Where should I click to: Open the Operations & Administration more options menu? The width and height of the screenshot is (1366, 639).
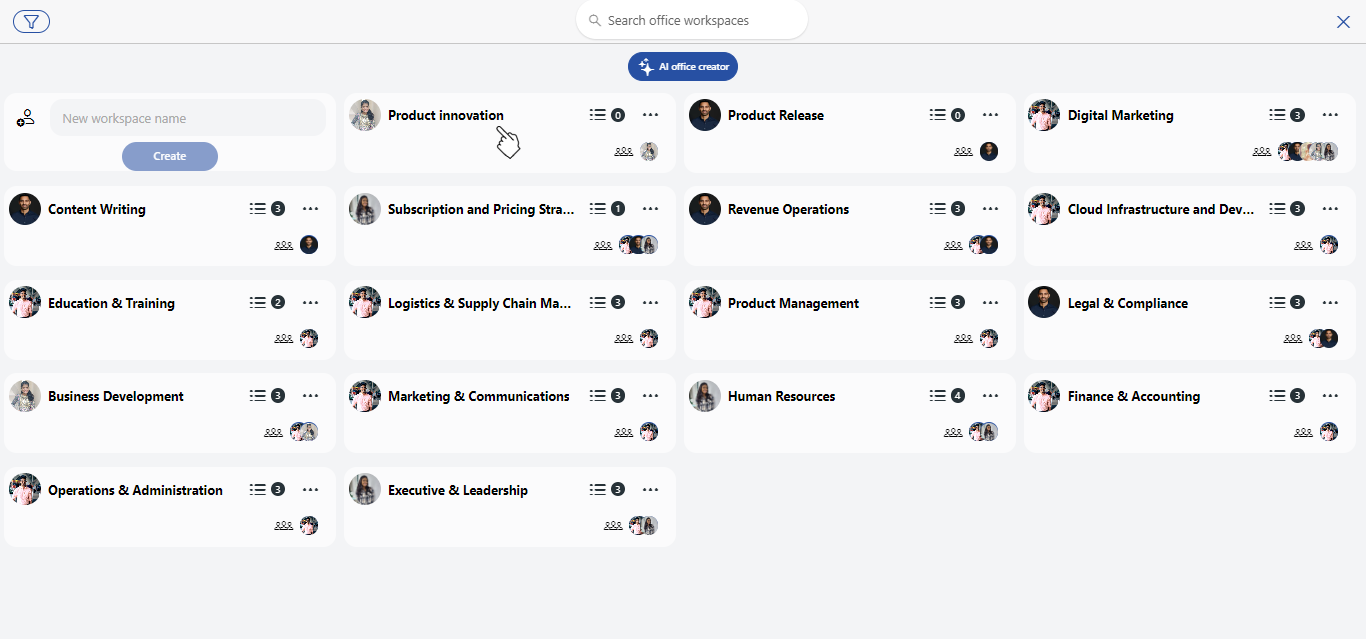[310, 490]
